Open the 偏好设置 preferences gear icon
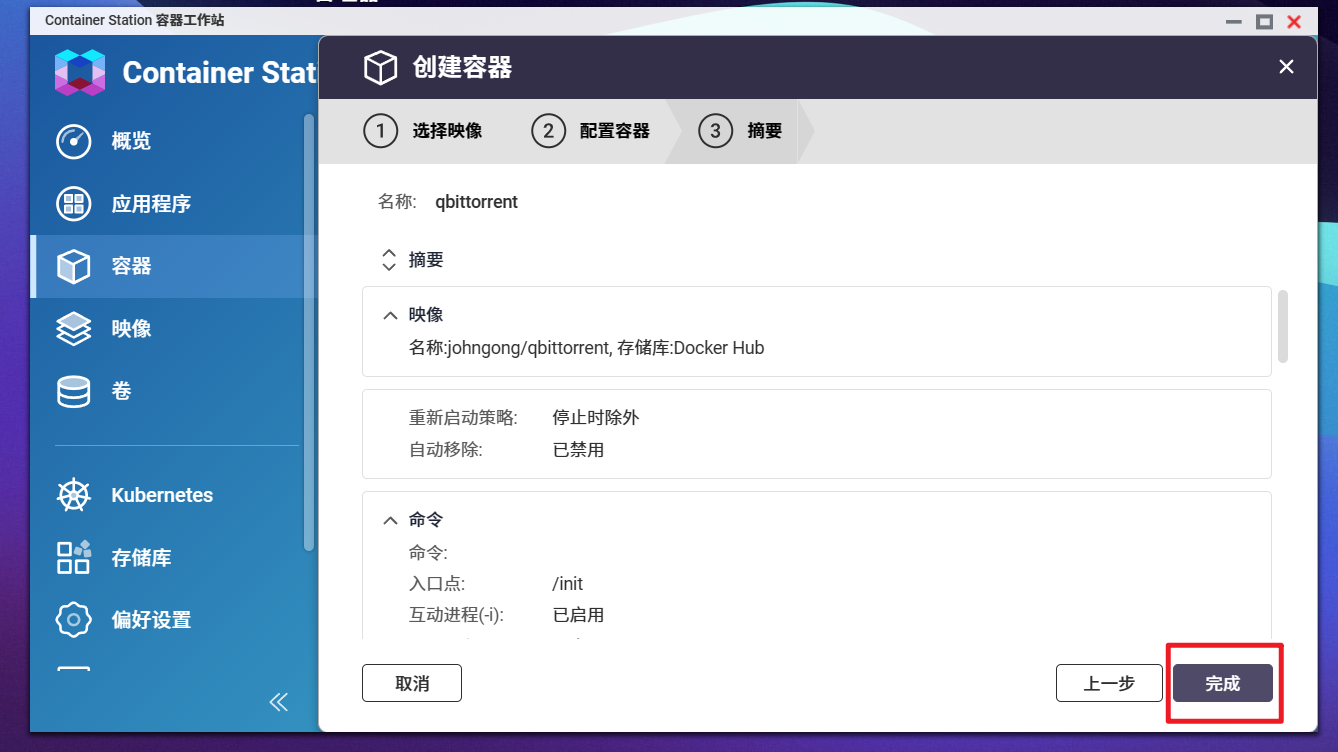The image size is (1338, 752). point(74,620)
